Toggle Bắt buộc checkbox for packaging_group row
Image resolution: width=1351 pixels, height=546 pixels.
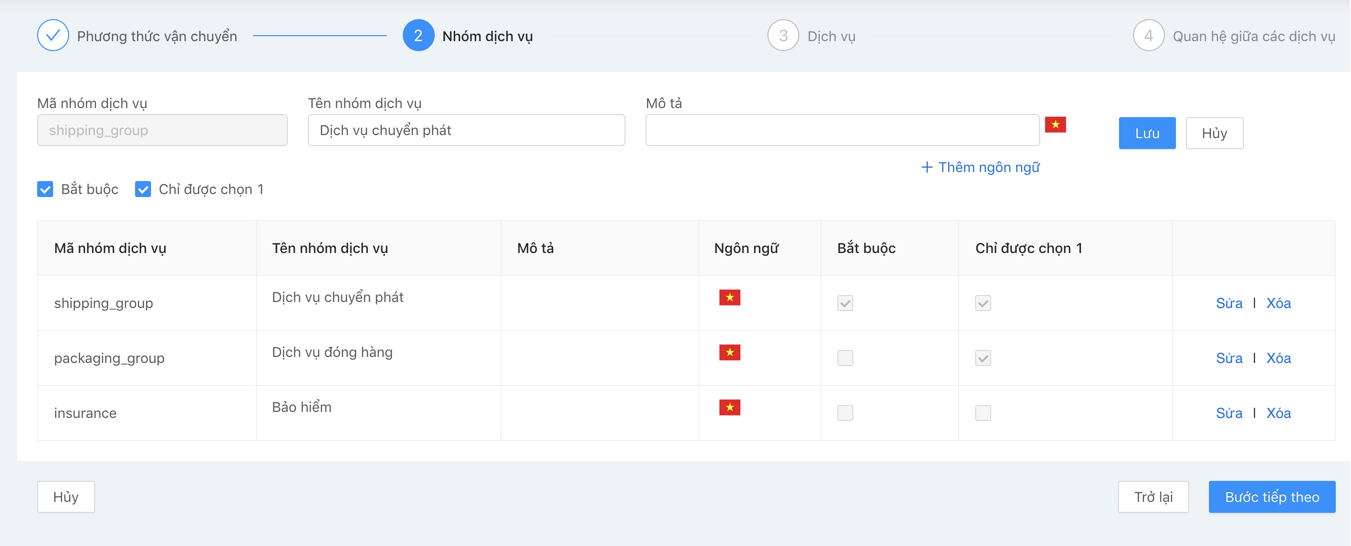[x=845, y=358]
